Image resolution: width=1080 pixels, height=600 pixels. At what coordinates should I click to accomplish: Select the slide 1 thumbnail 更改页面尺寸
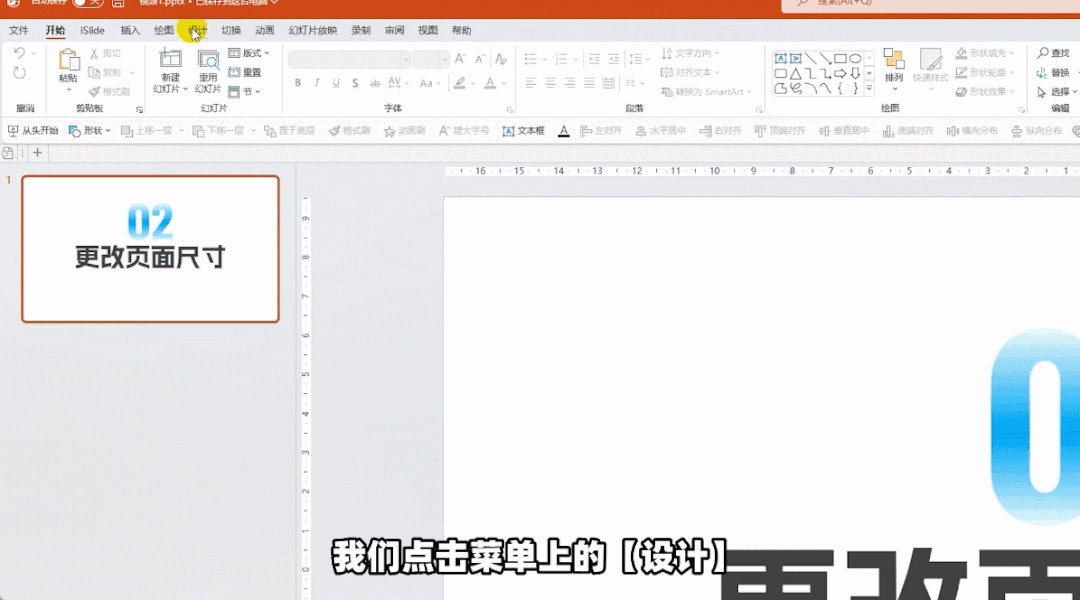[150, 249]
